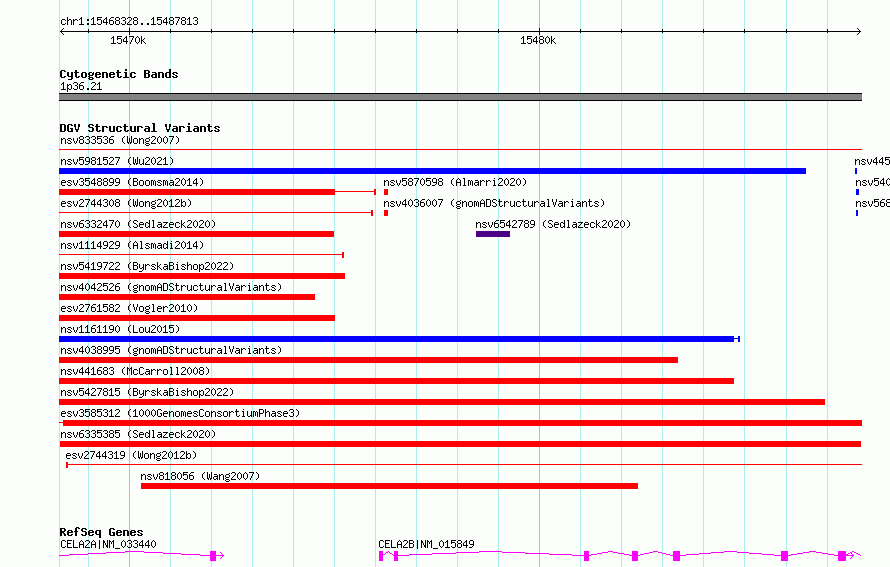Viewport: 890px width, 567px height.
Task: Click the 15480k ruler tick label
Action: (x=538, y=40)
